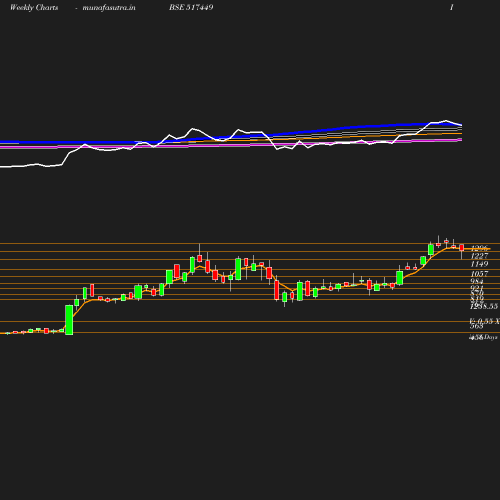Screen dimensions: 500x500
Task: Click the '1227' price level label
Action: coord(479,256)
